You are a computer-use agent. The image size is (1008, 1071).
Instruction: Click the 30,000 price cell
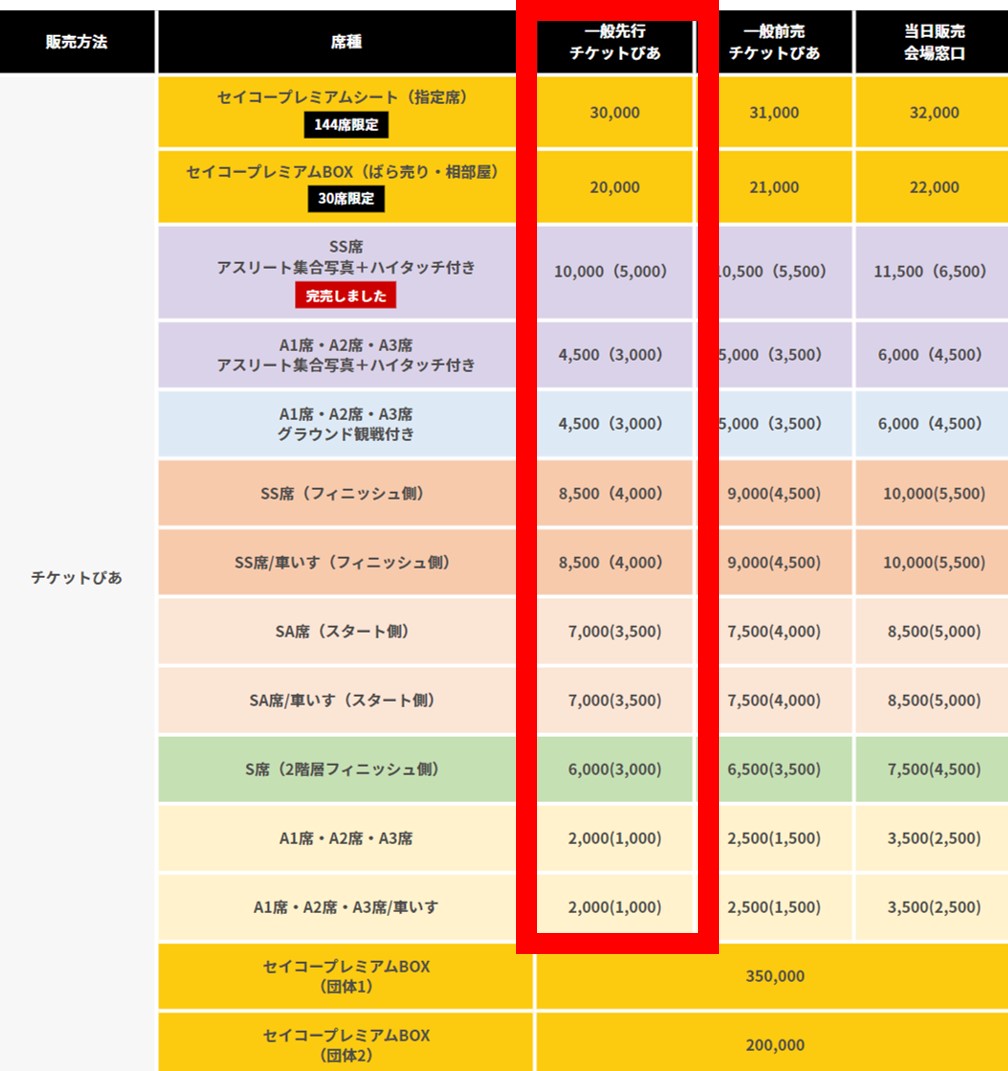[615, 112]
